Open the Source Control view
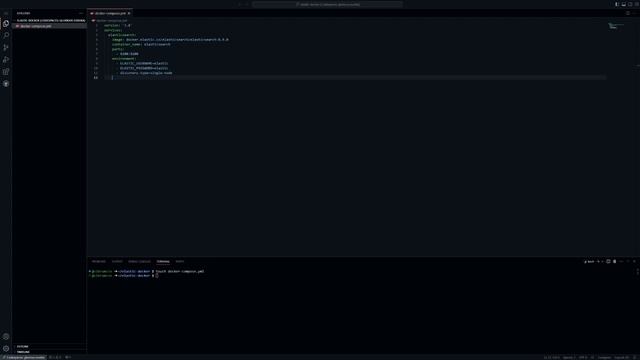640x360 pixels. pyautogui.click(x=6, y=48)
